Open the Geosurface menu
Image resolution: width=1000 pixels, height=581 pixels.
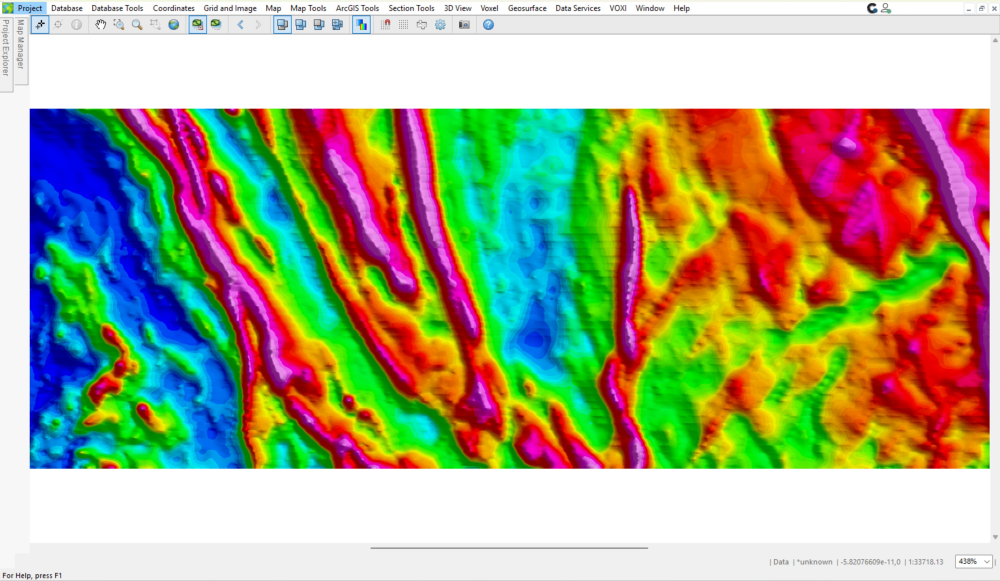pyautogui.click(x=527, y=8)
